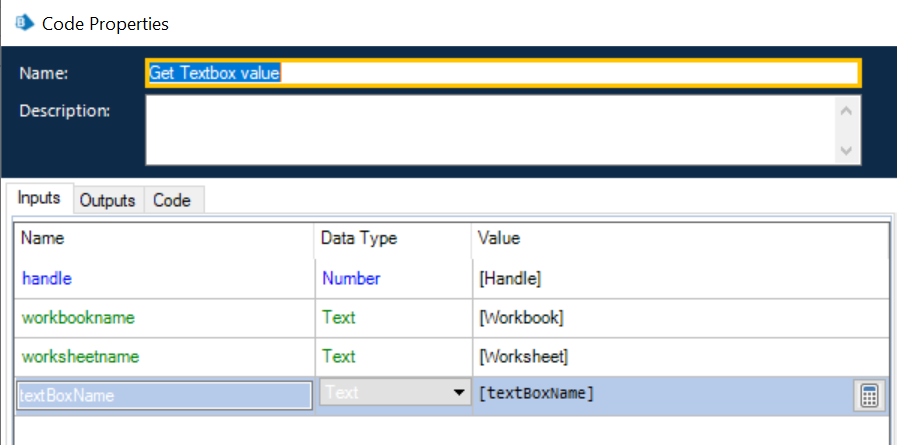This screenshot has width=897, height=445.
Task: Click the Name field containing Get Textbox value
Action: [501, 74]
